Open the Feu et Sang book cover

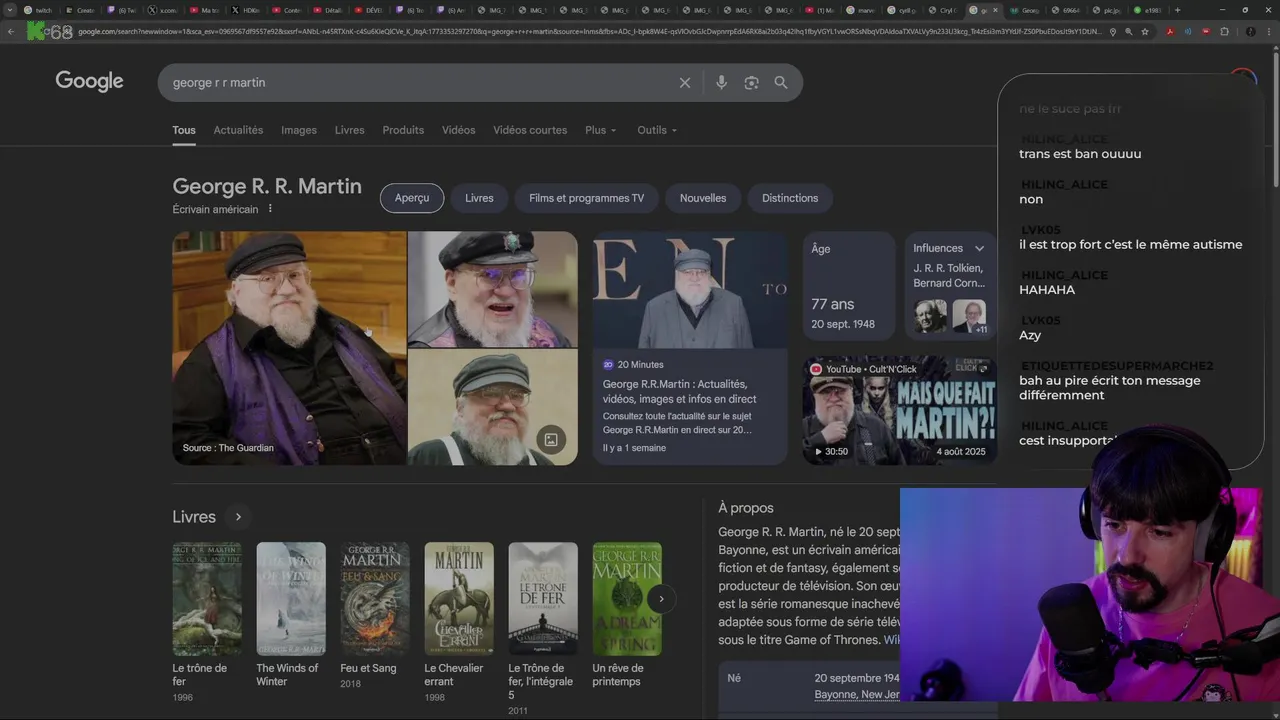[x=375, y=599]
